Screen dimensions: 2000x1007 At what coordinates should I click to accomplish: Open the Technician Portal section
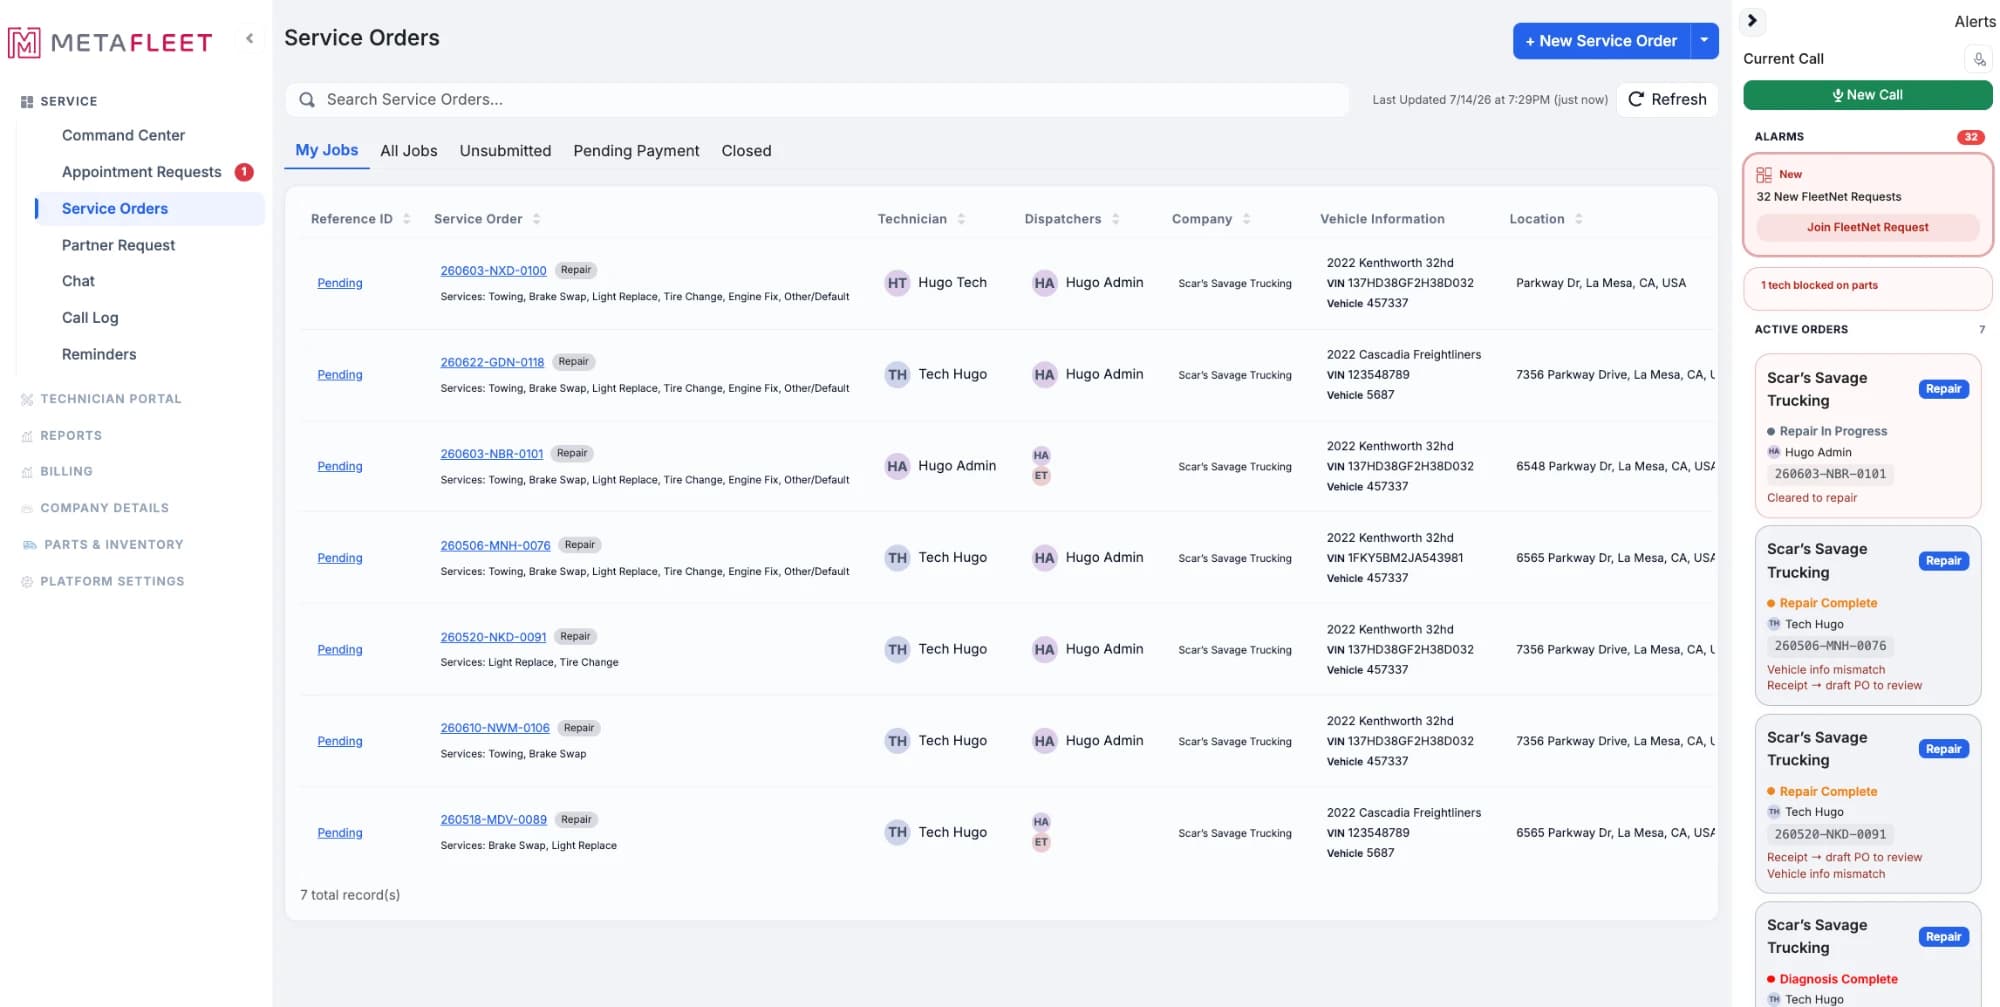tap(110, 399)
